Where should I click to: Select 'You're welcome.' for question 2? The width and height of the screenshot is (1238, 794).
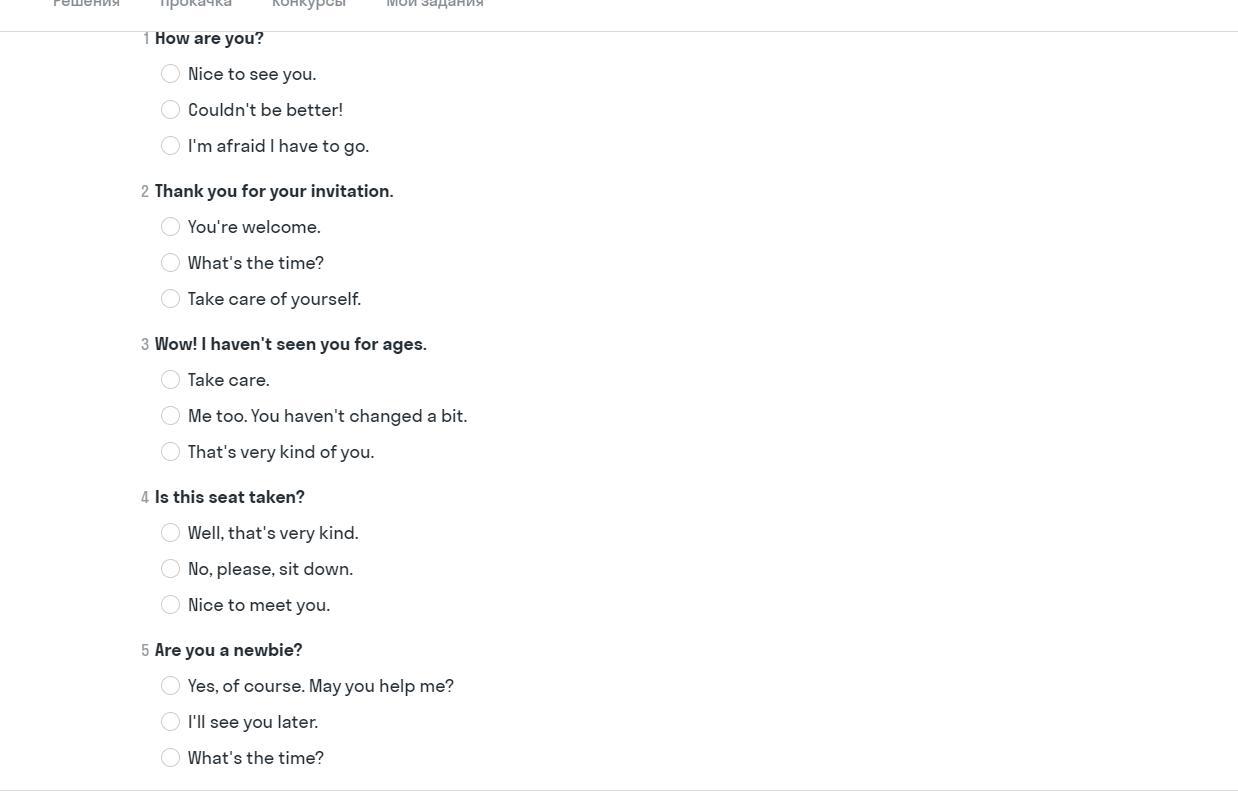tap(170, 227)
